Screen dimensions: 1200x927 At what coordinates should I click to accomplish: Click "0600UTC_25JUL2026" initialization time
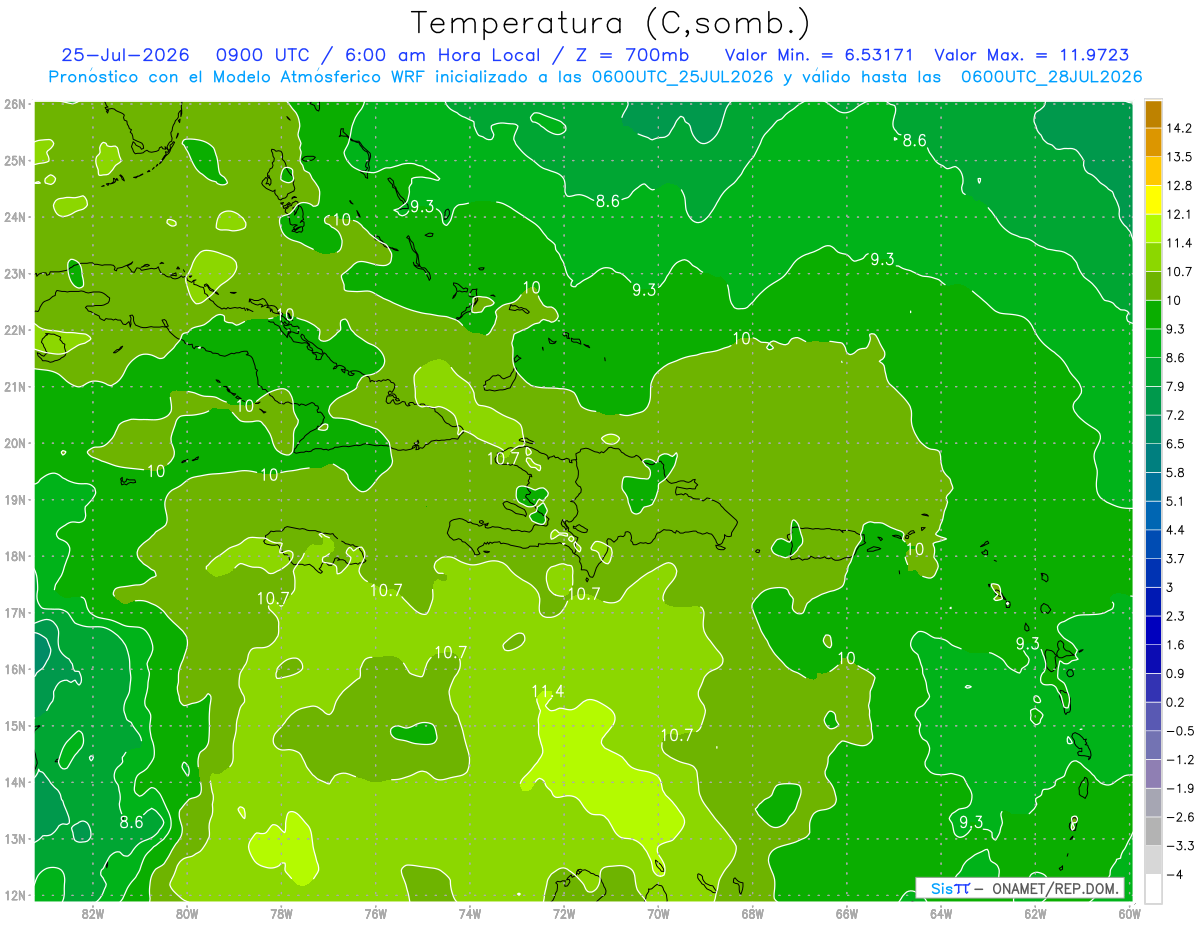pos(681,77)
